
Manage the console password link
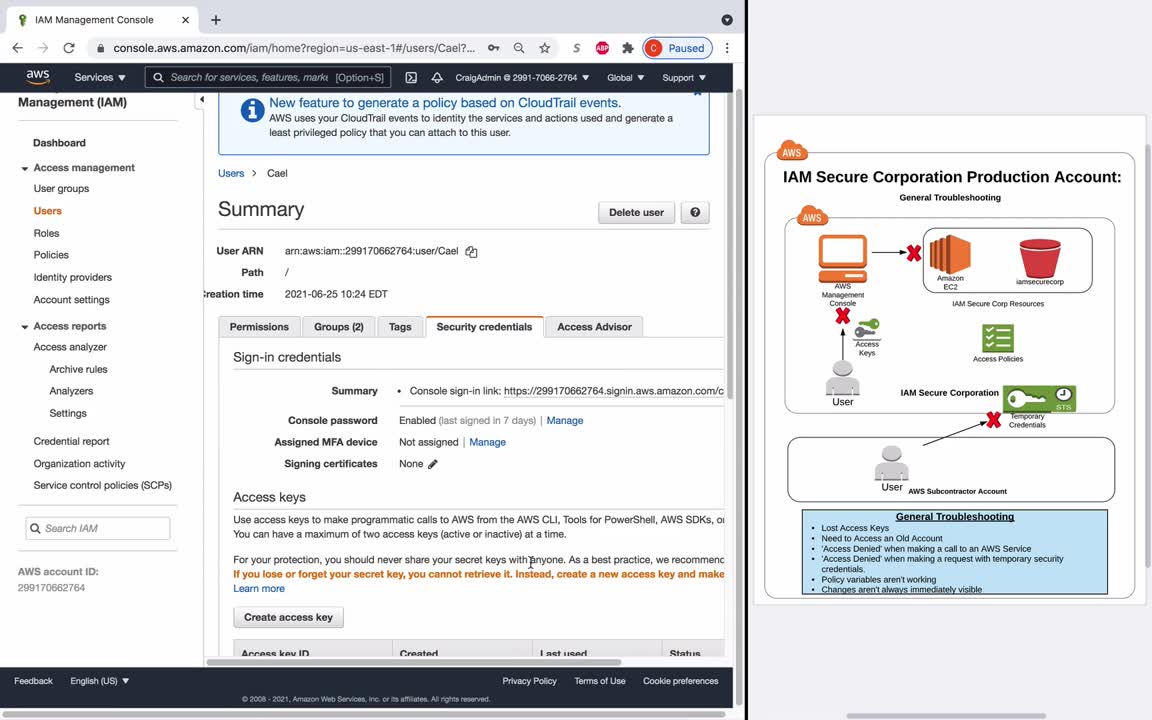[565, 420]
